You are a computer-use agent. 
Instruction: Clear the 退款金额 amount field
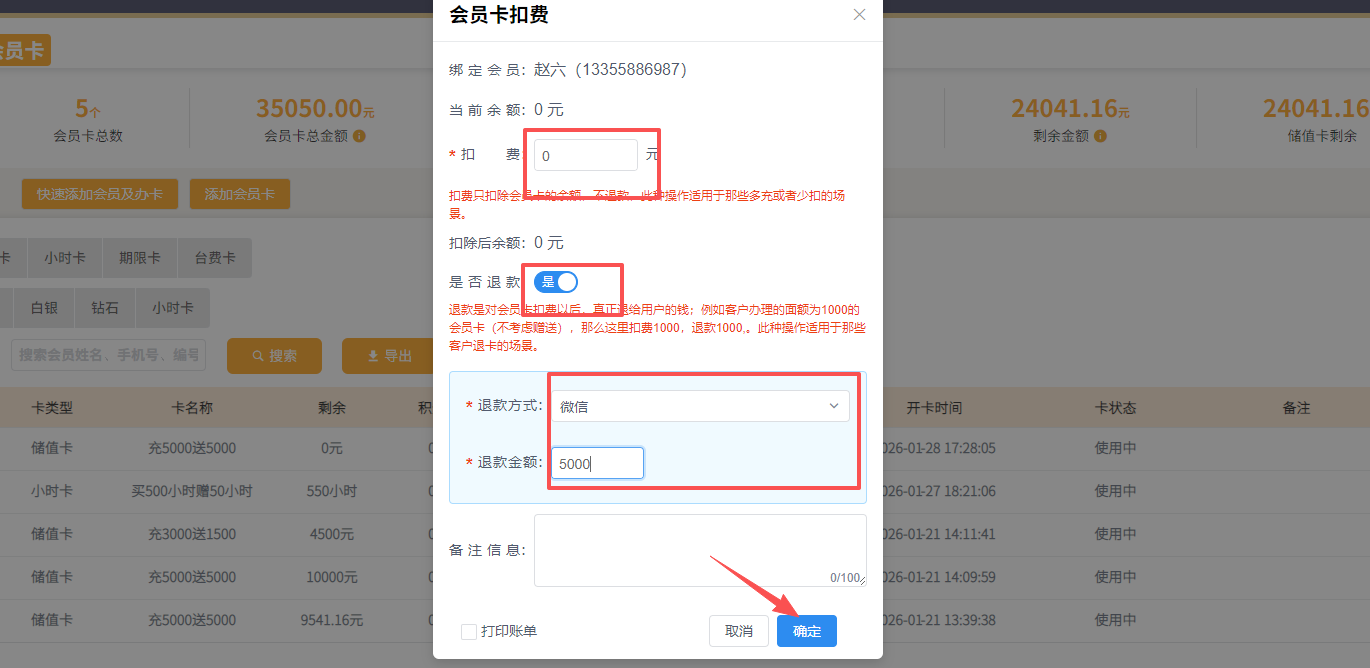coord(596,462)
